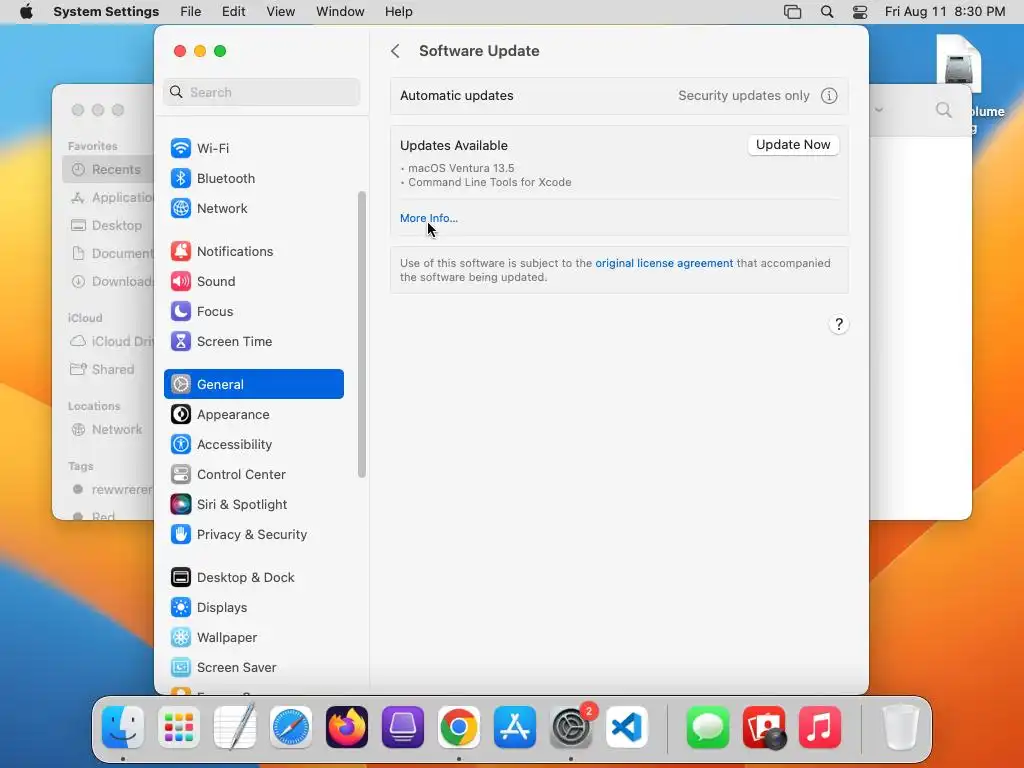The width and height of the screenshot is (1024, 768).
Task: Open the purple Mac app in Dock
Action: pyautogui.click(x=403, y=727)
